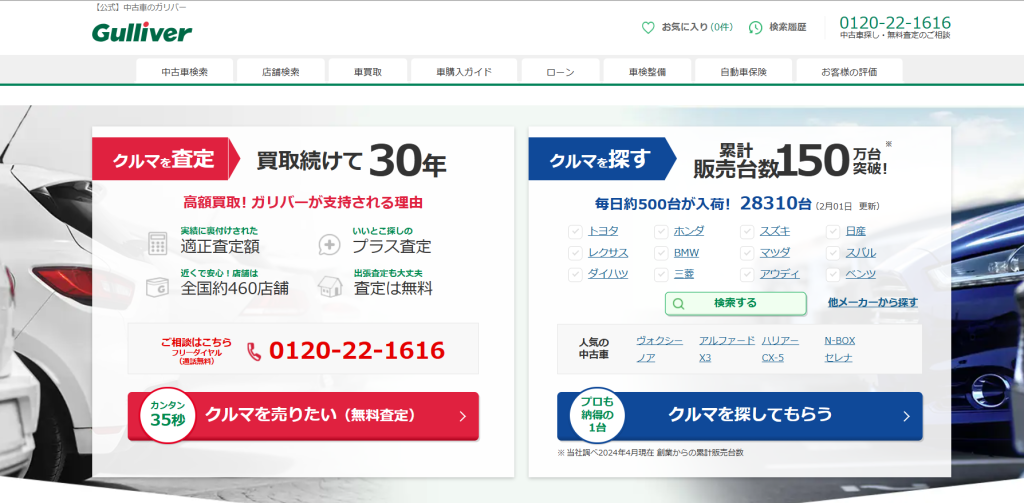This screenshot has width=1024, height=503.
Task: Click chevron on クルマを売りたい button
Action: click(462, 417)
